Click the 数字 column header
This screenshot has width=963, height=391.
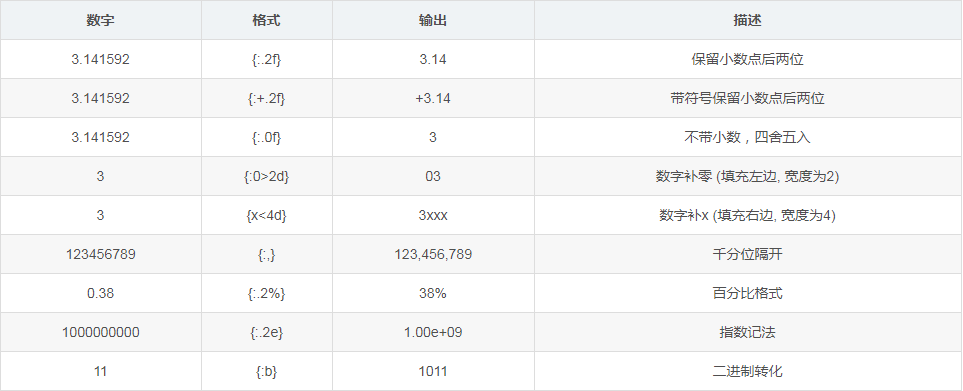[101, 20]
